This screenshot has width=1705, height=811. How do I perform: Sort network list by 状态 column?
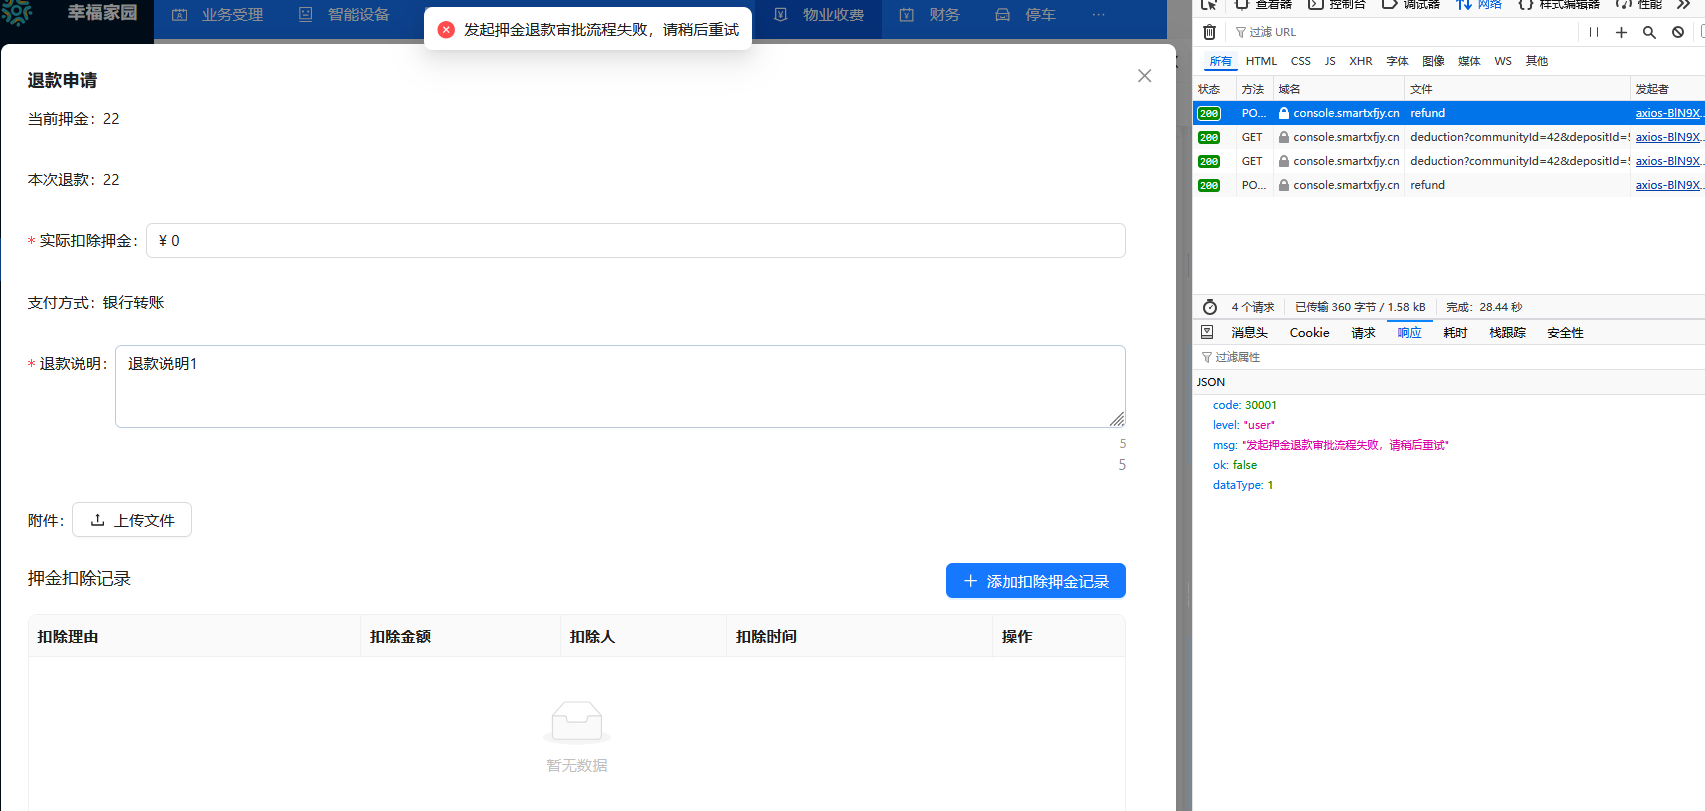point(1214,89)
